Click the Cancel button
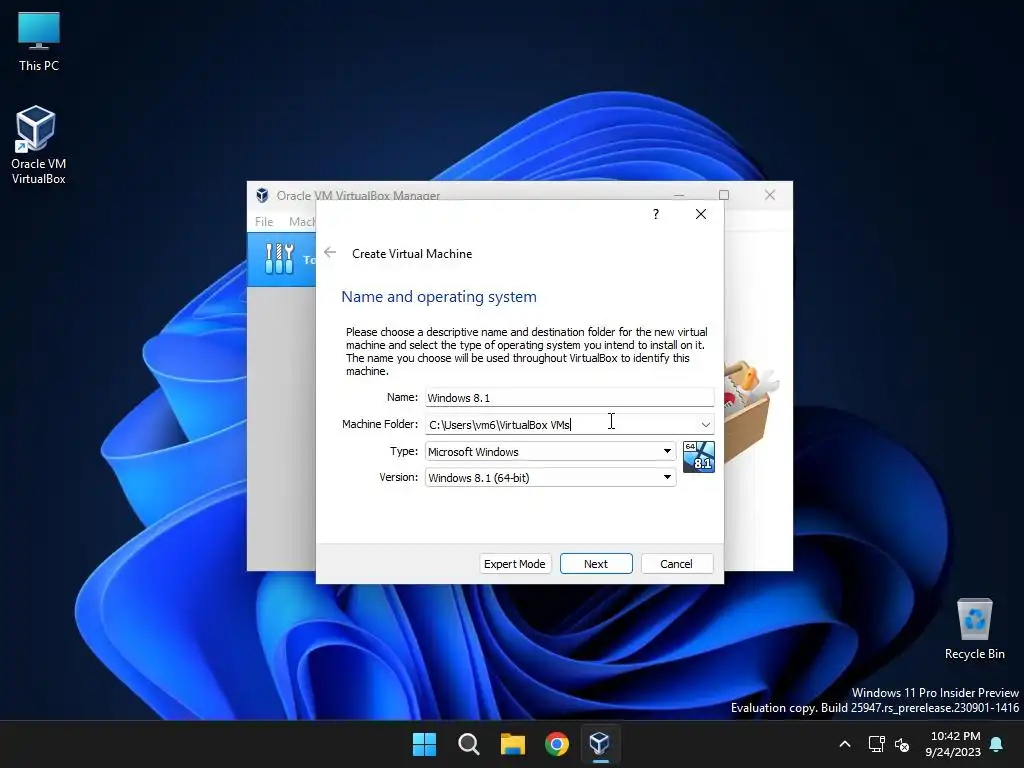 pos(677,564)
